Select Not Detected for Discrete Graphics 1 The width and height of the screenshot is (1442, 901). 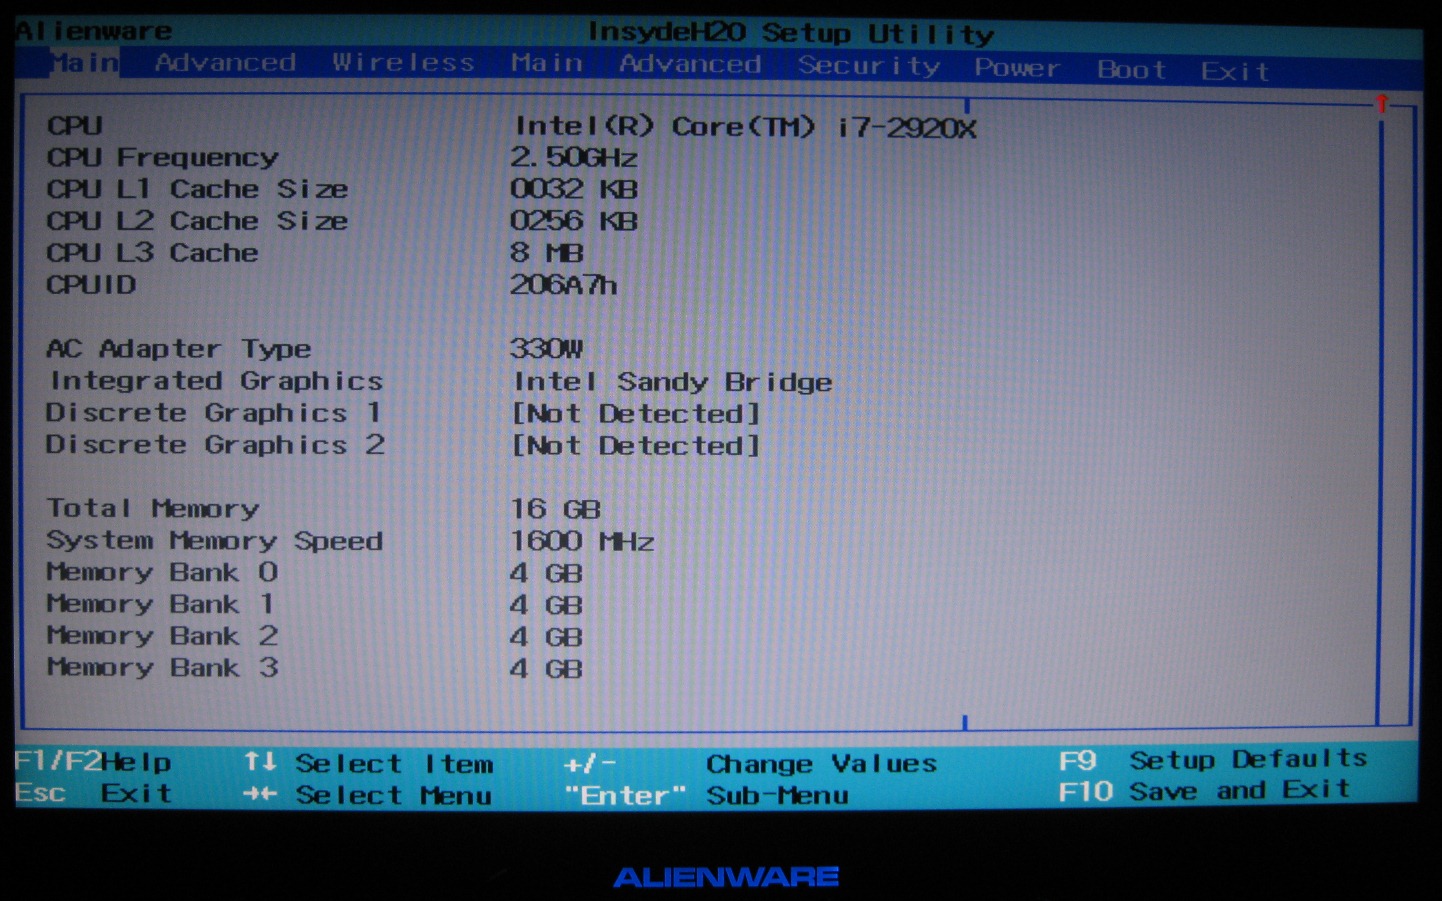point(636,414)
